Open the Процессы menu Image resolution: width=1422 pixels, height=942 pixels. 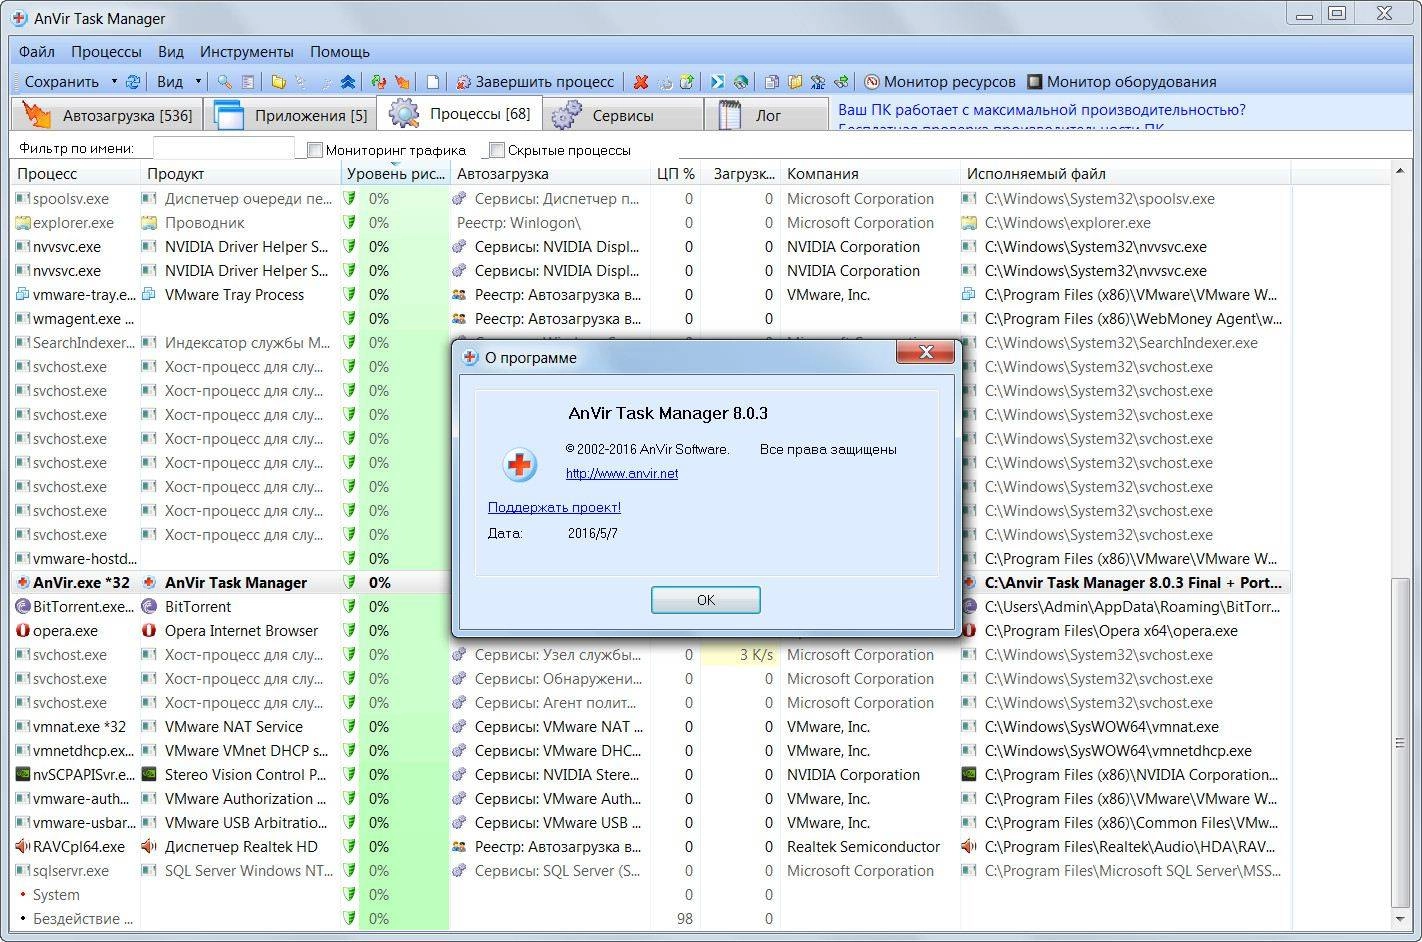(106, 52)
